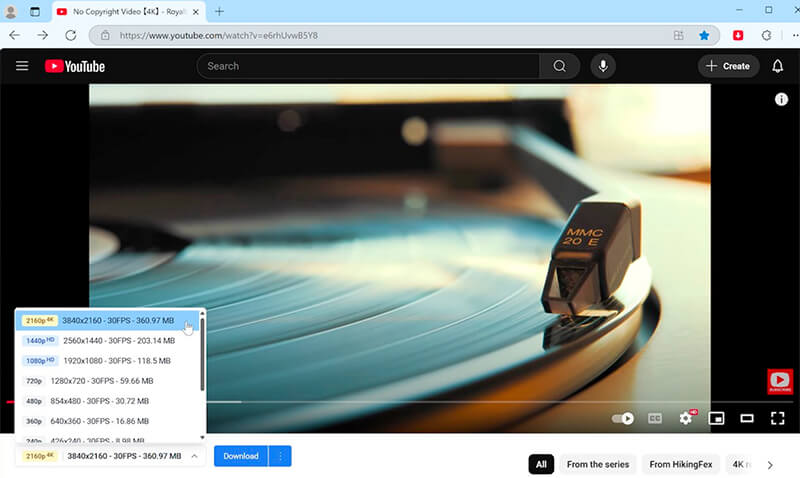Click the browser address bar URL

219,35
